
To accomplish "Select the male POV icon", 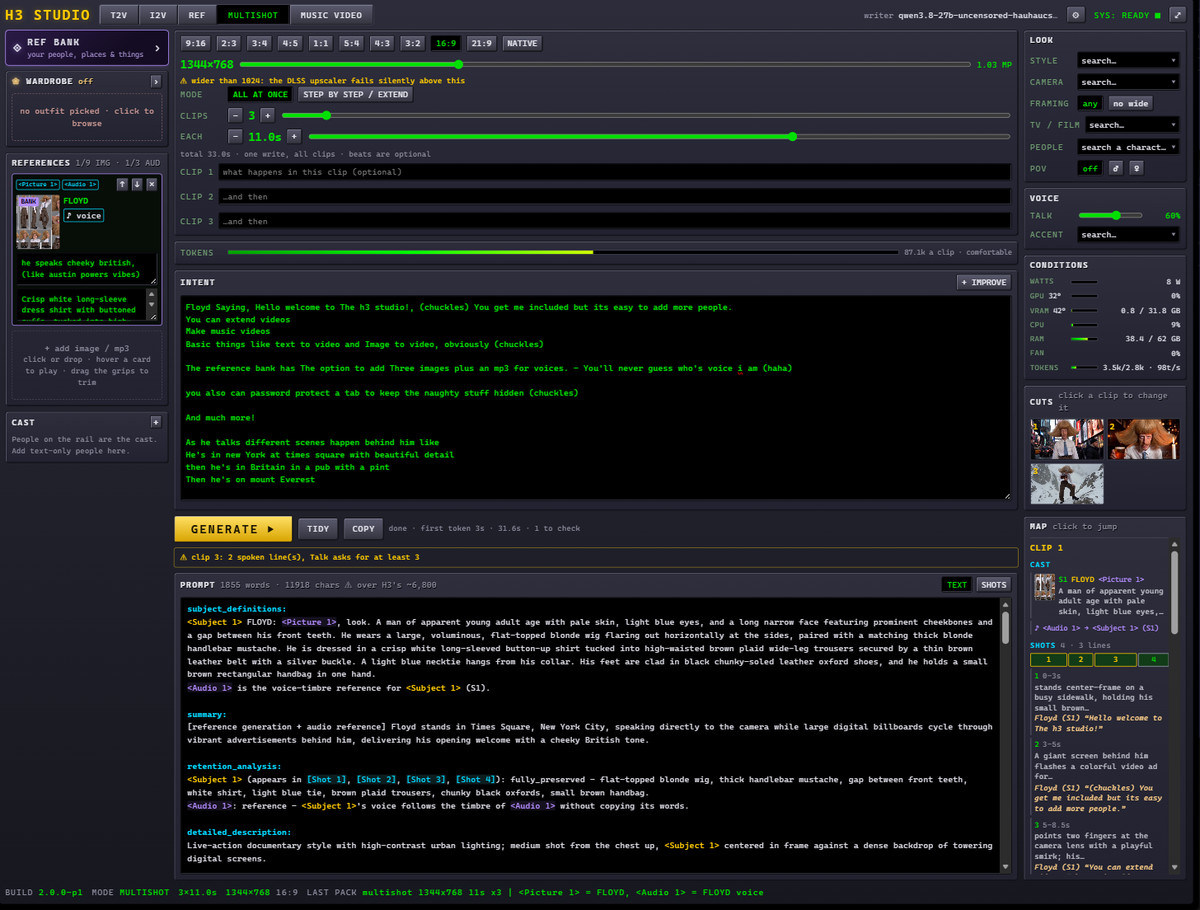I will pyautogui.click(x=1116, y=168).
